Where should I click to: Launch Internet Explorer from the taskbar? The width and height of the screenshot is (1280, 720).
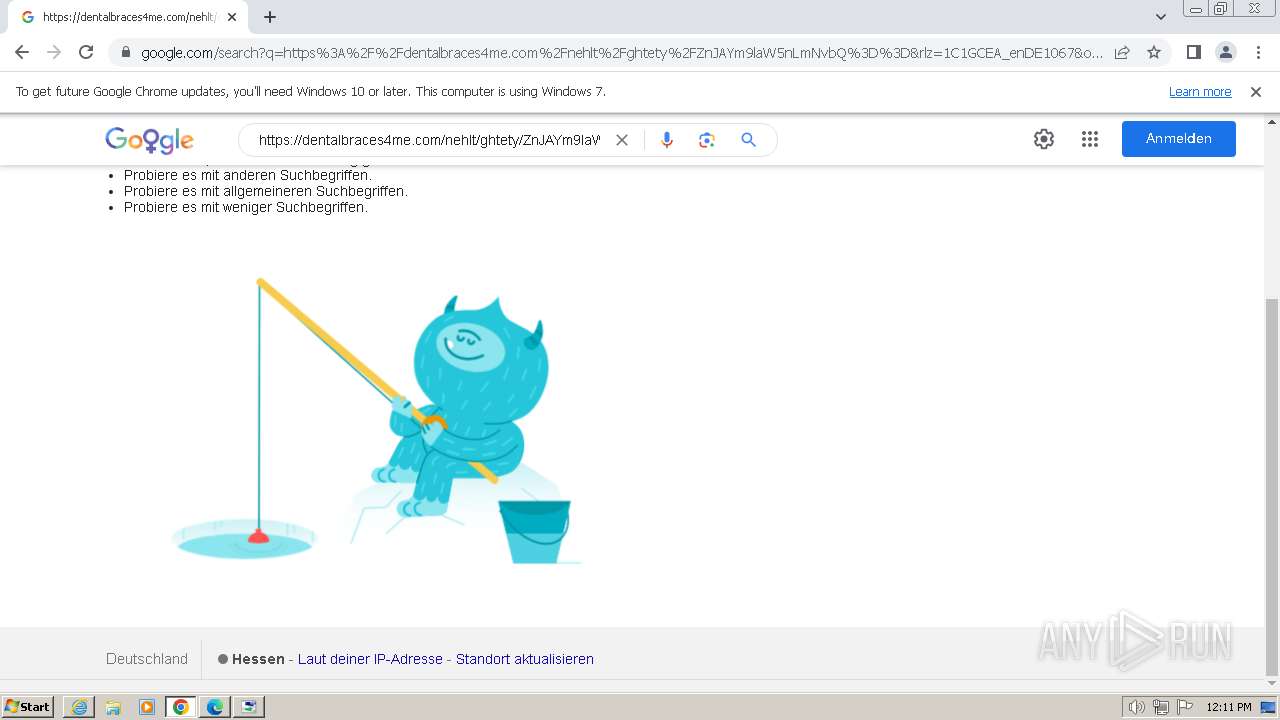point(79,707)
